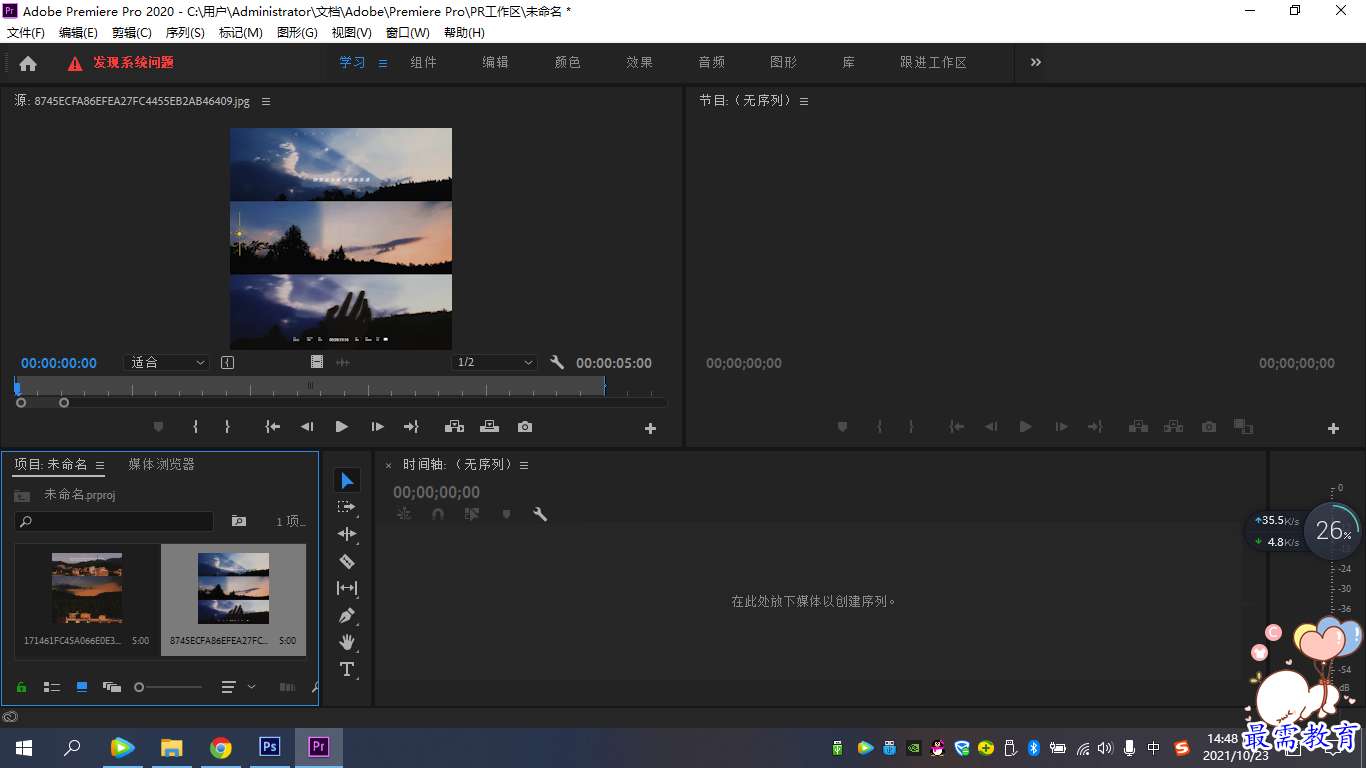The height and width of the screenshot is (768, 1366).
Task: Open Program monitor button editor plus
Action: click(x=1333, y=428)
